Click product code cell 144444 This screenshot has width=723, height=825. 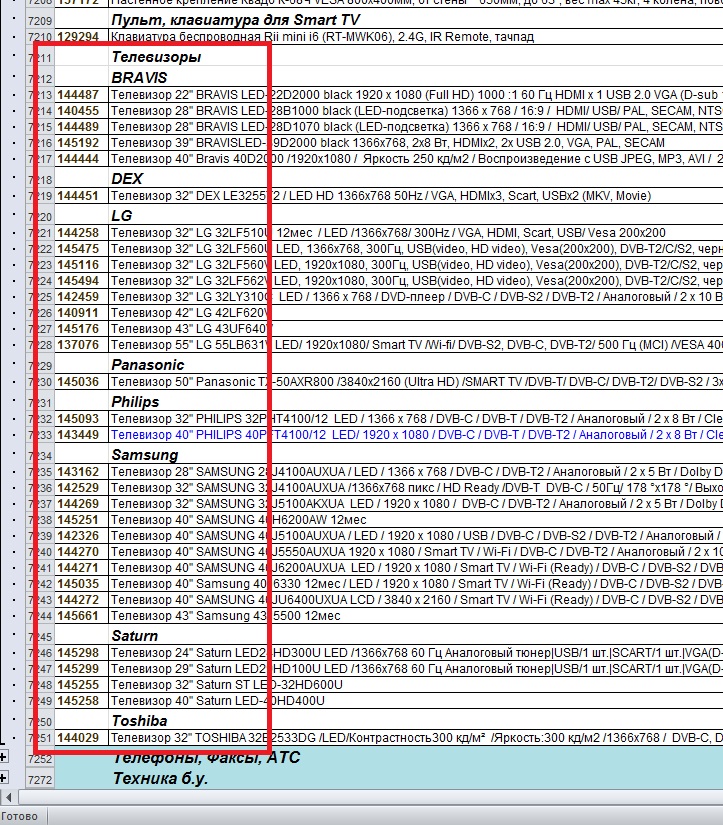click(82, 158)
